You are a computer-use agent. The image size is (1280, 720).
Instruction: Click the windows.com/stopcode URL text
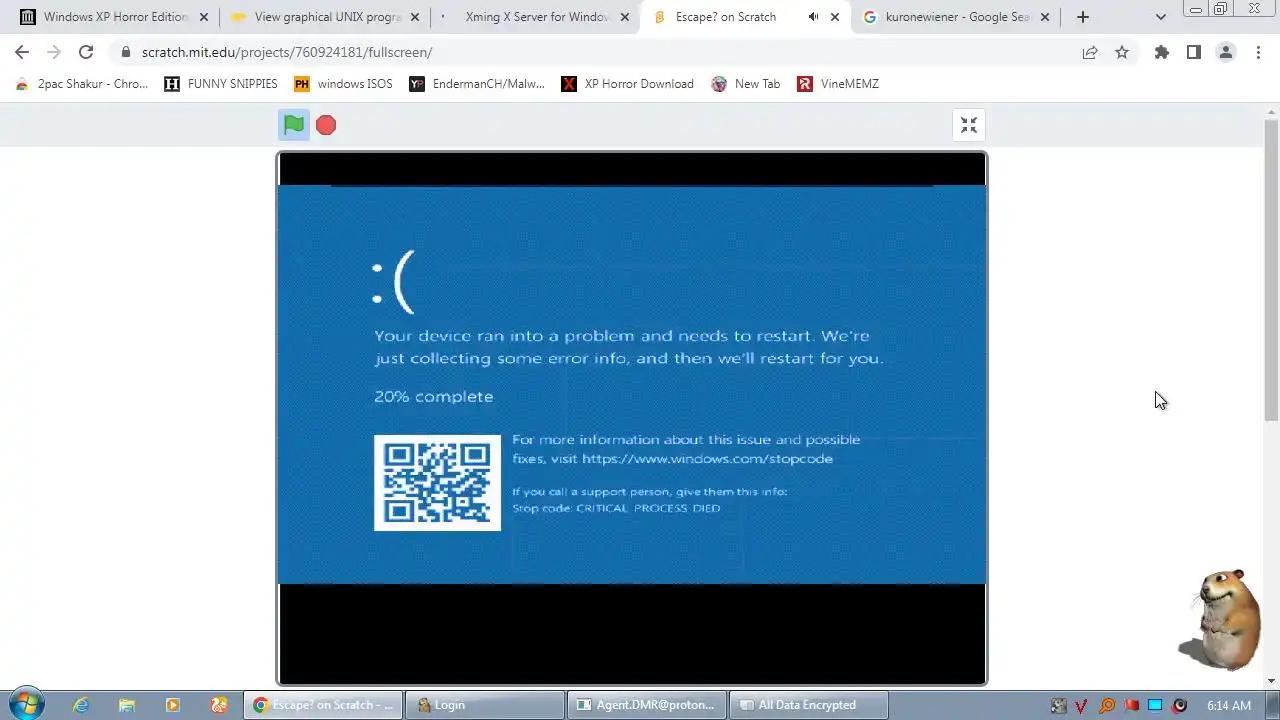click(x=707, y=459)
